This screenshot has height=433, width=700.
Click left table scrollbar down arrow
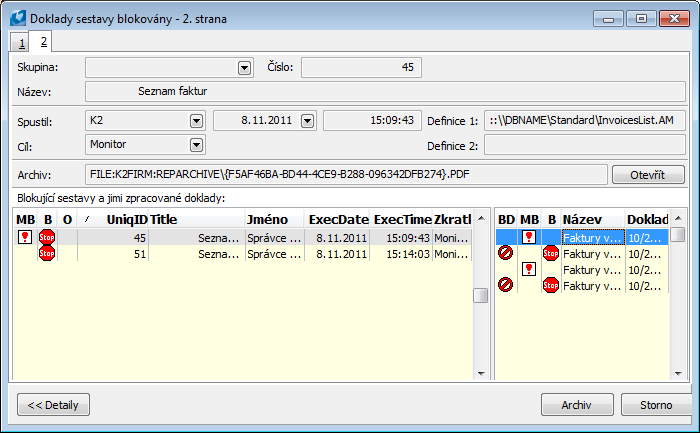point(481,374)
